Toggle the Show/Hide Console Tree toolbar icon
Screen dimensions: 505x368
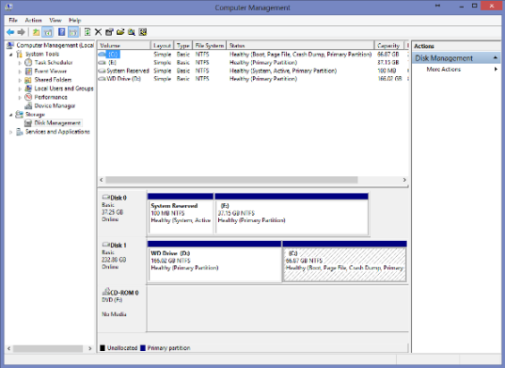tap(48, 32)
